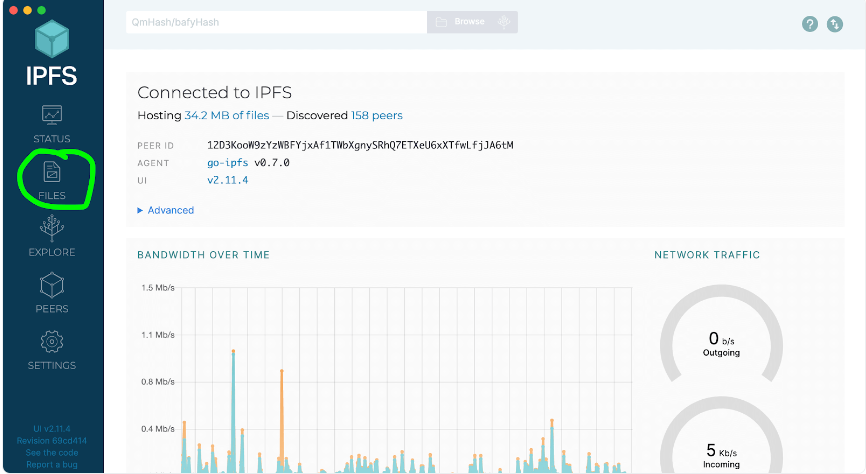Click the AGENT label
Viewport: 866px width, 474px height.
153,163
